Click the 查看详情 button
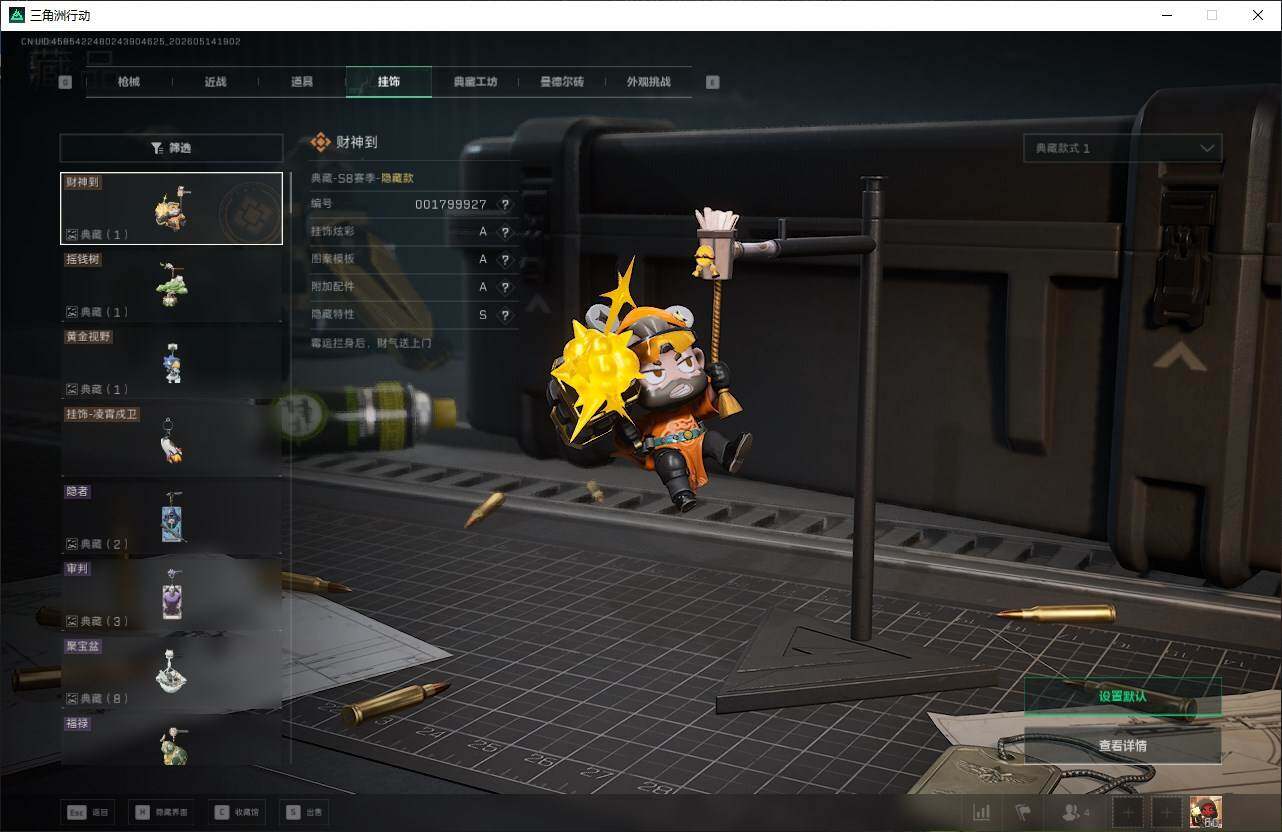The image size is (1282, 832). coord(1122,745)
